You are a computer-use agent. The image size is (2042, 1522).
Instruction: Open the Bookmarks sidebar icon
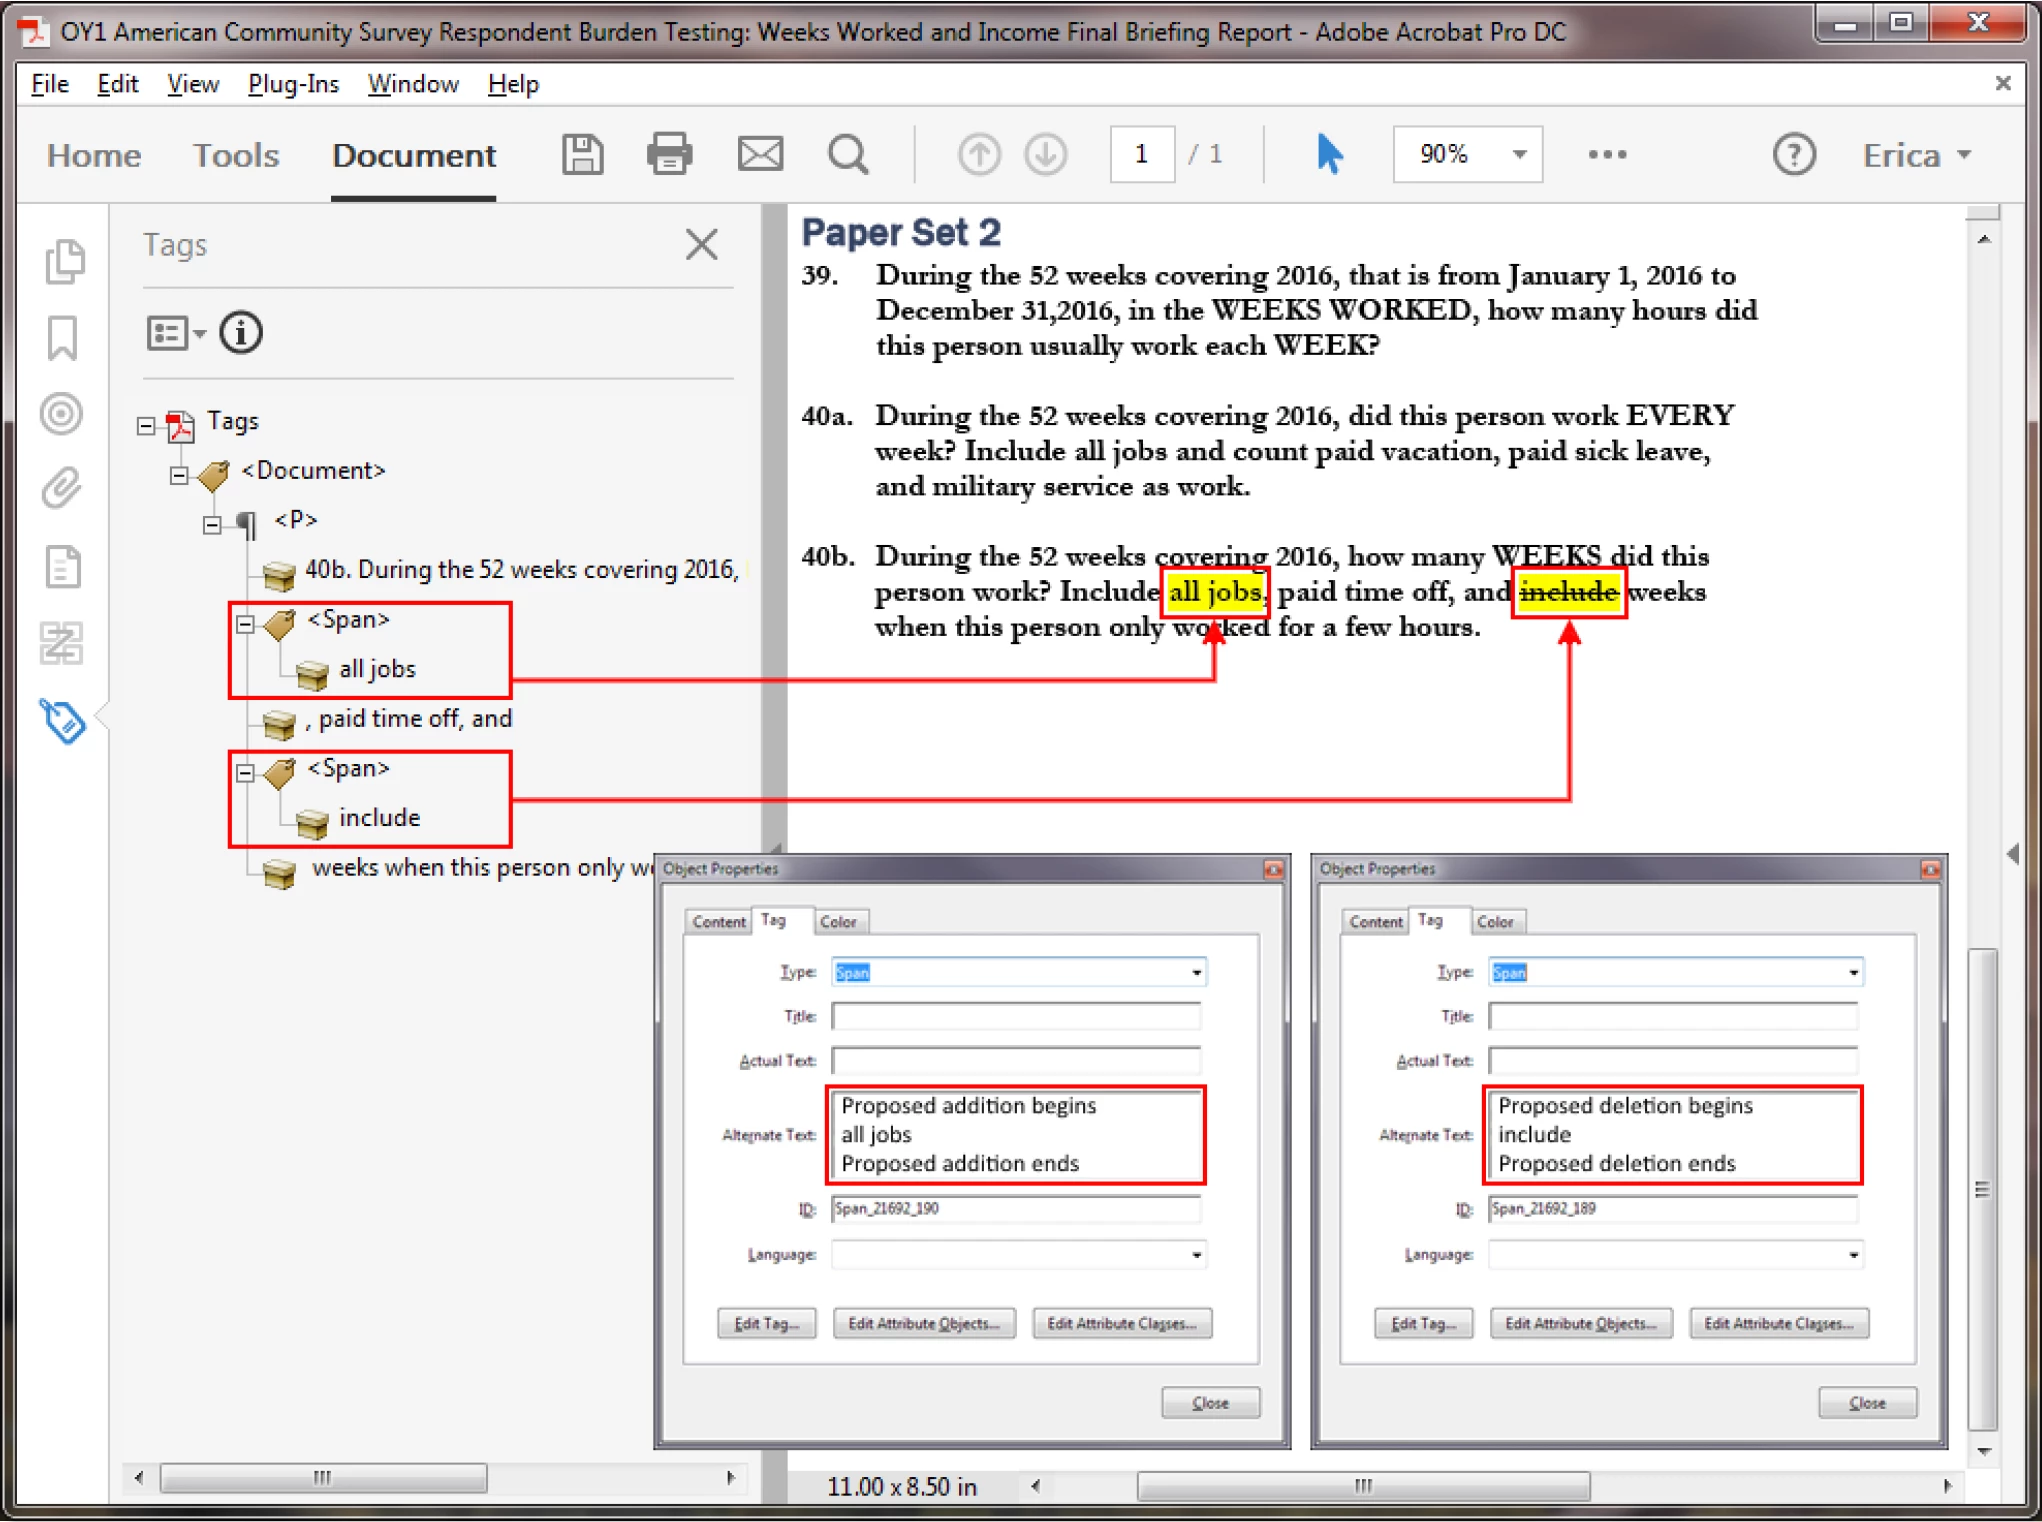[x=62, y=338]
